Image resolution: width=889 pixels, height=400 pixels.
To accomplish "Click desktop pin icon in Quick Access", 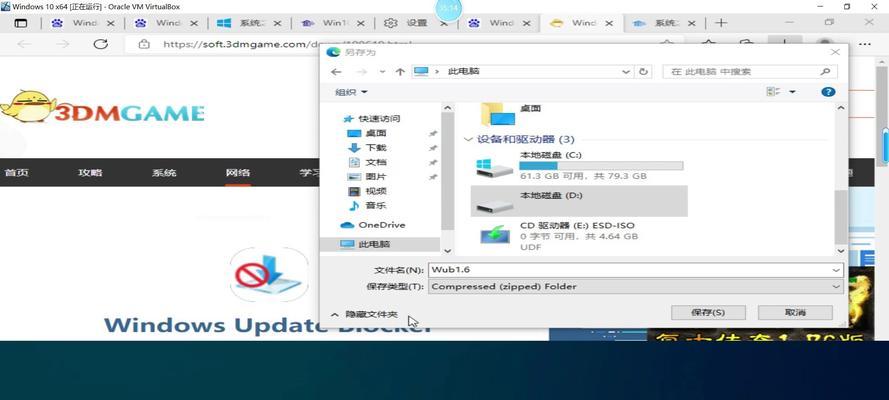I will click(x=433, y=134).
